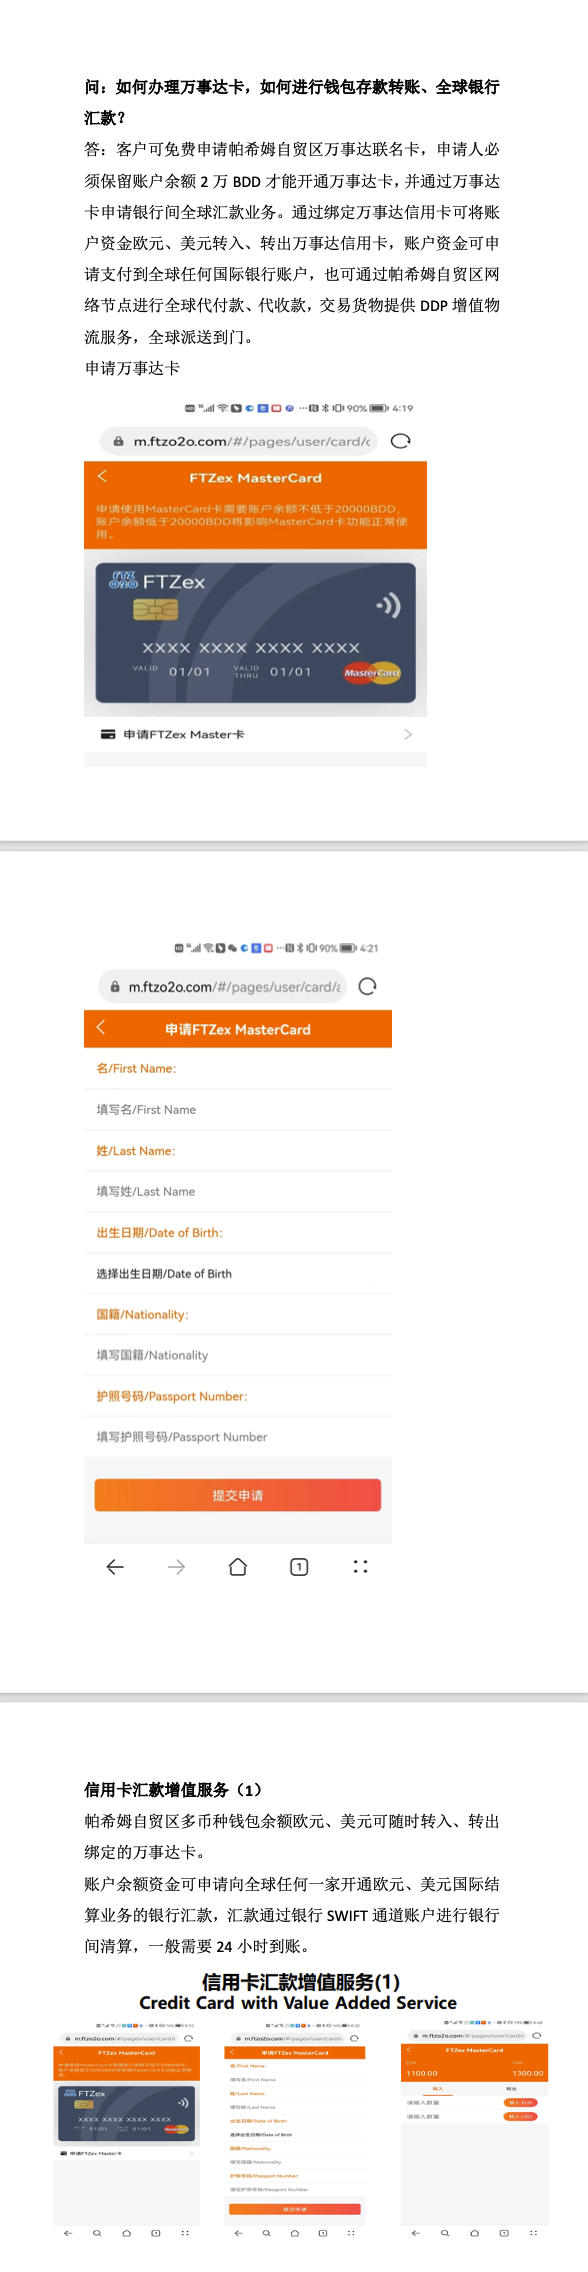Viewport: 588px width, 2272px height.
Task: Click the browser home icon below the application form
Action: [238, 1567]
